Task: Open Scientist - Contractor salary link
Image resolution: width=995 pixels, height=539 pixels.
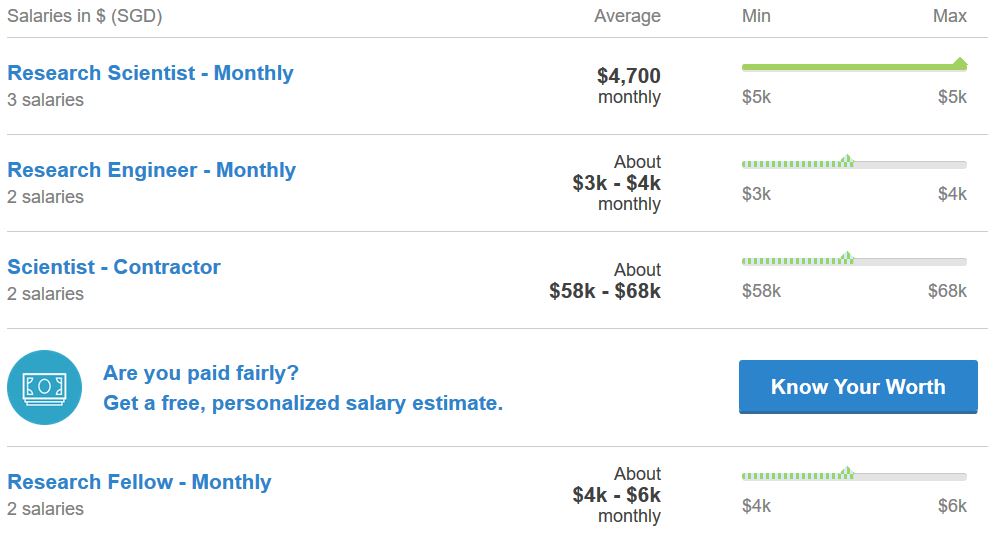Action: click(114, 267)
